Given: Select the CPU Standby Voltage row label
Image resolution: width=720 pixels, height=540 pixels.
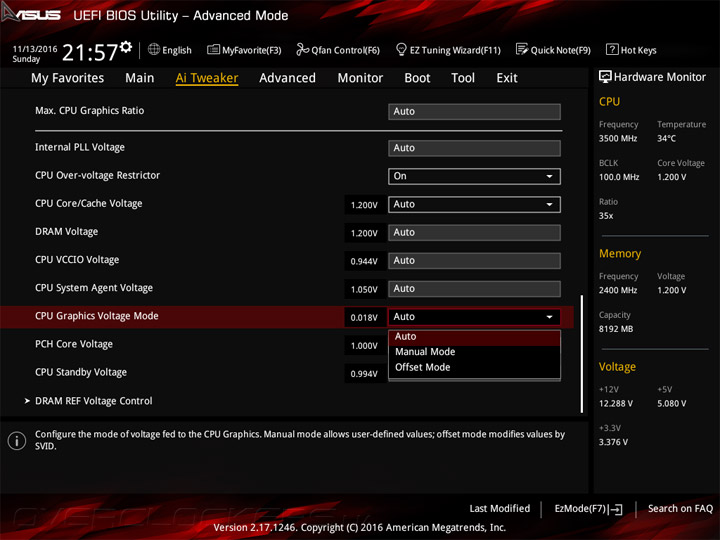Looking at the screenshot, I should point(81,372).
